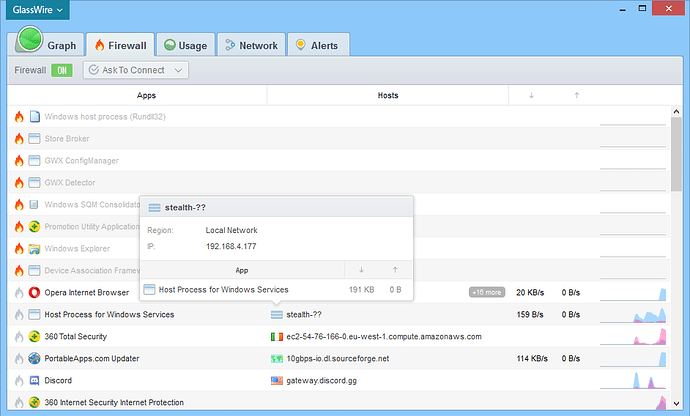Click the flame icon beside Store Broker
Image resolution: width=690 pixels, height=416 pixels.
tap(19, 139)
